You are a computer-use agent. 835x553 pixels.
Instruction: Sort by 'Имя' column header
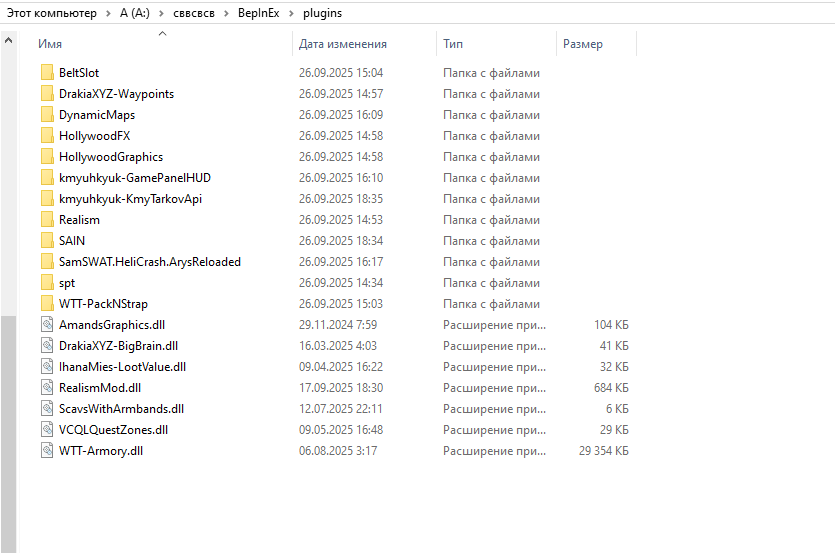pos(50,44)
